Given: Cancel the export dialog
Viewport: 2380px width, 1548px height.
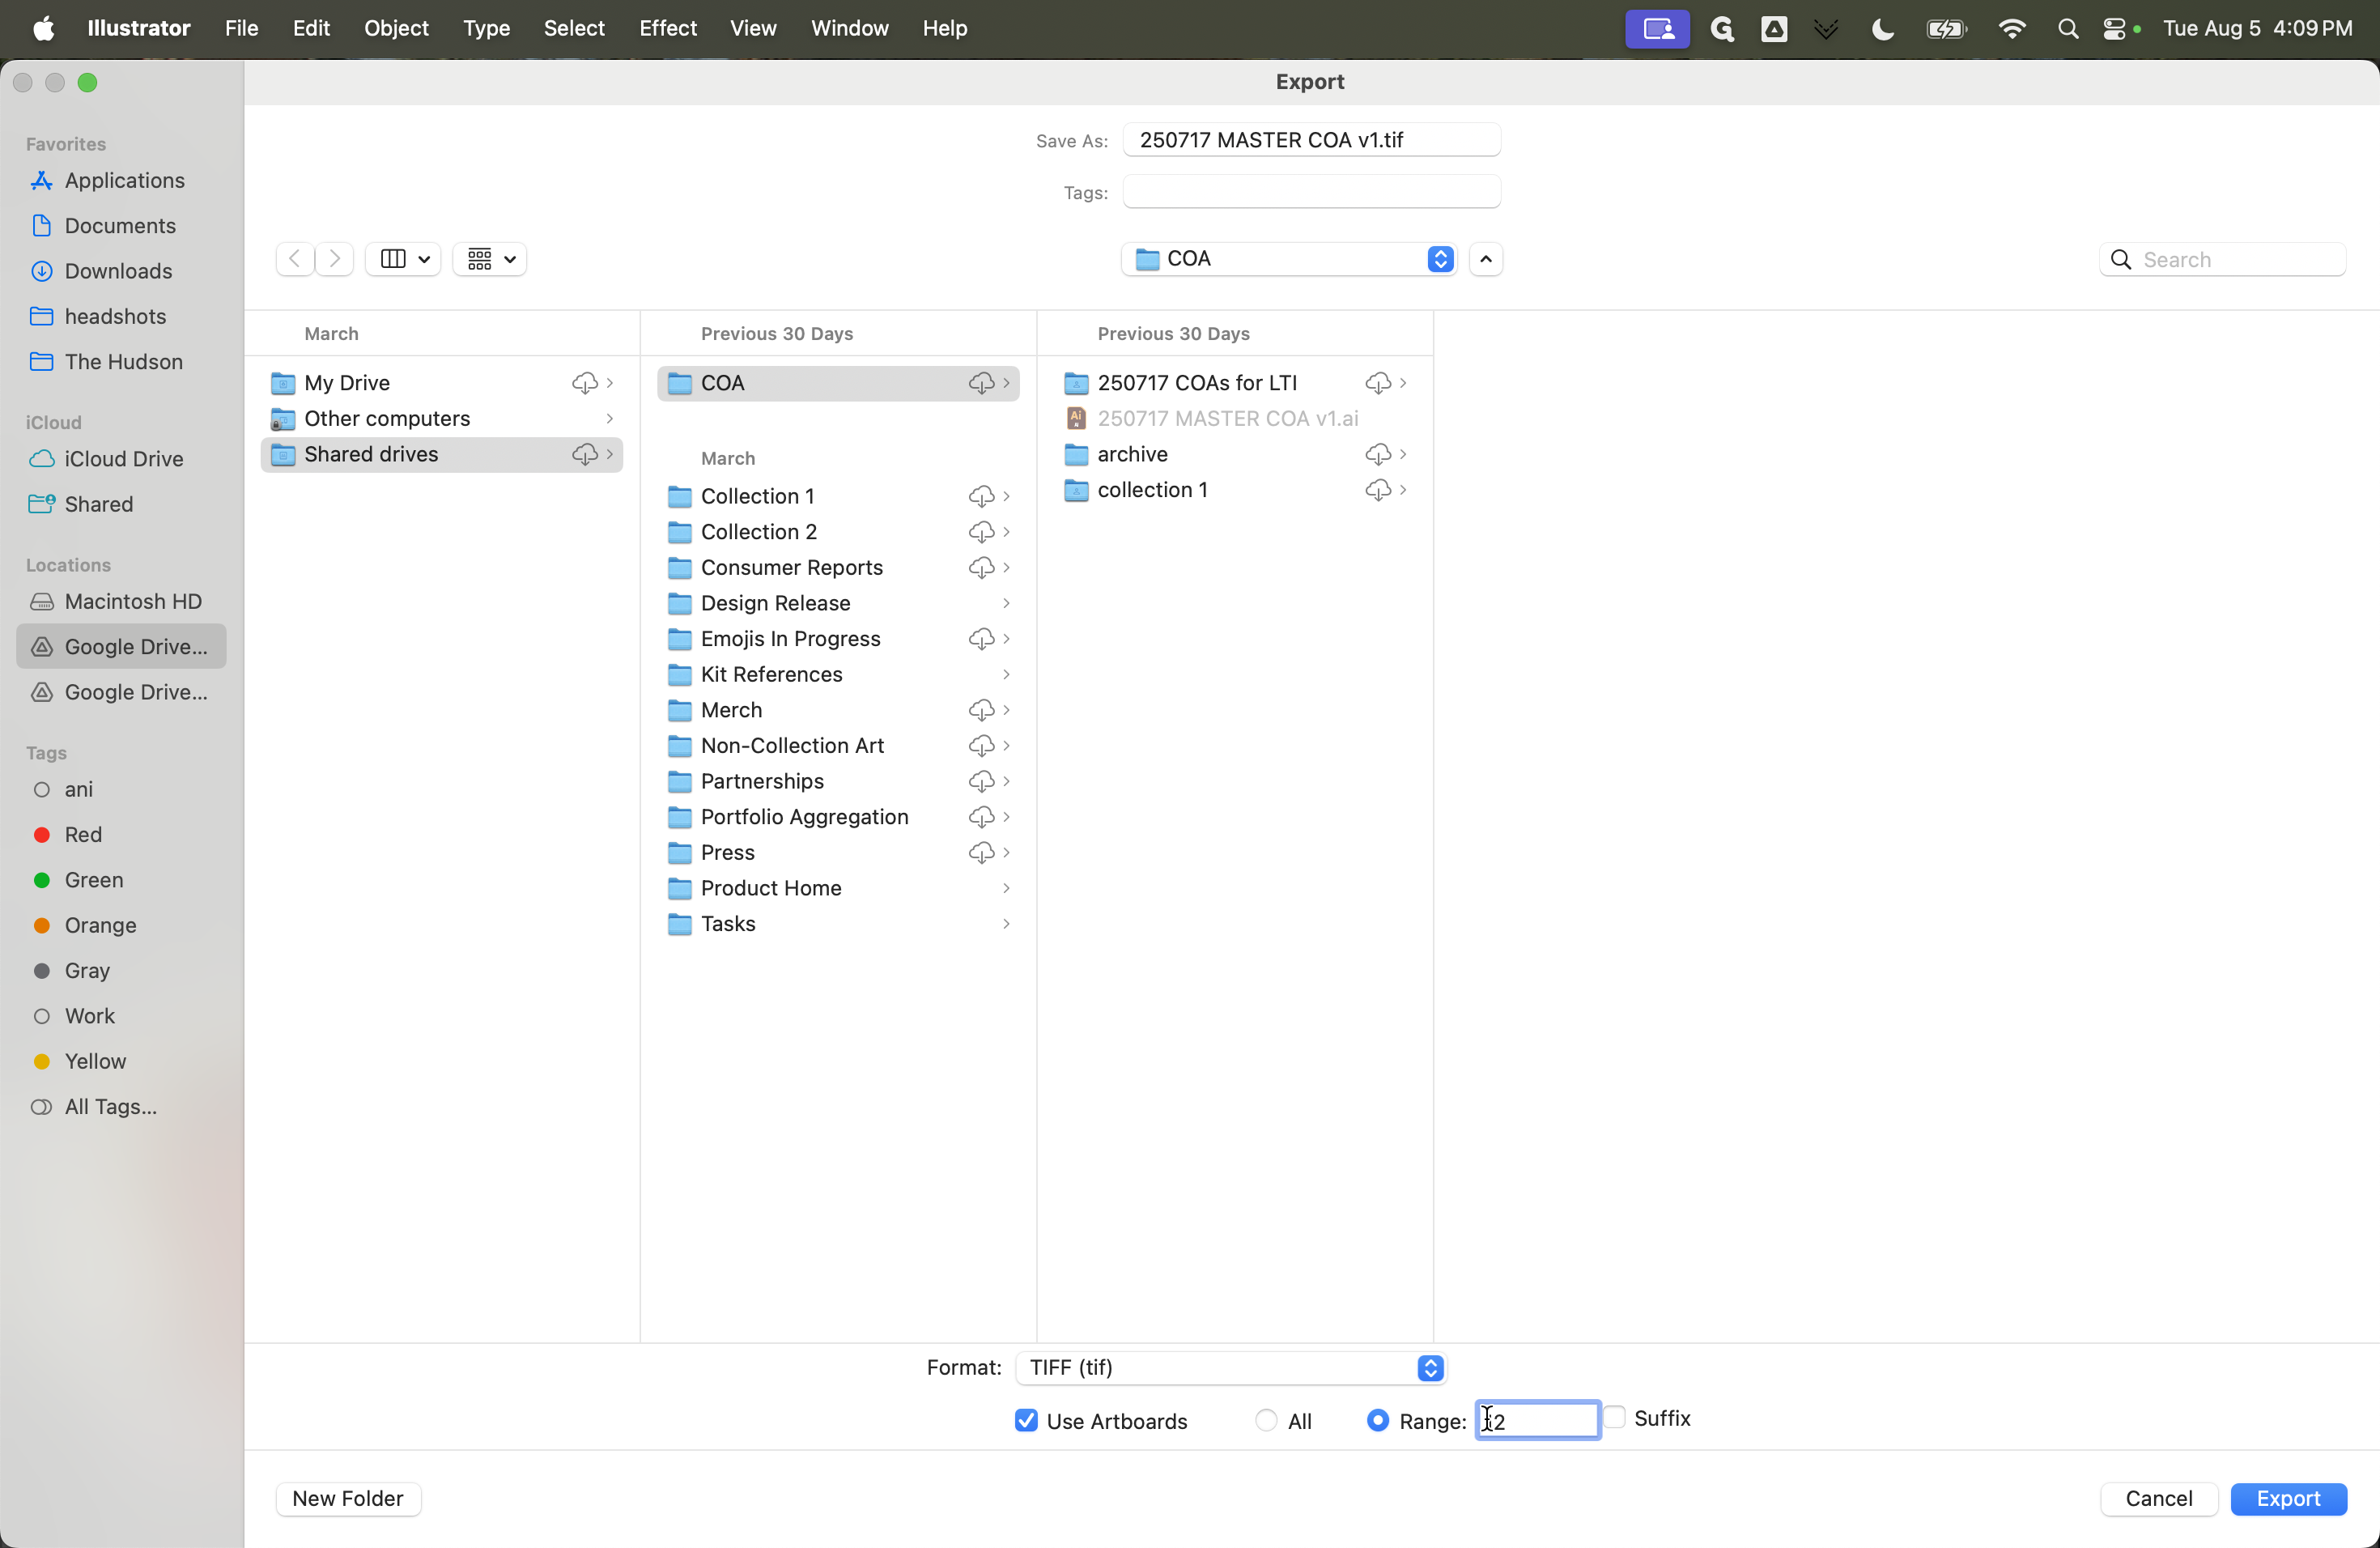Looking at the screenshot, I should 2159,1499.
